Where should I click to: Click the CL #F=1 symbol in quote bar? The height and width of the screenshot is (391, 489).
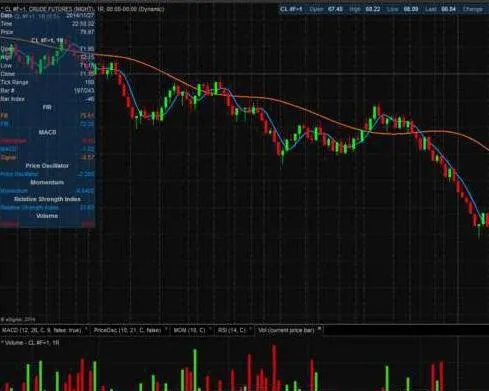(x=291, y=9)
